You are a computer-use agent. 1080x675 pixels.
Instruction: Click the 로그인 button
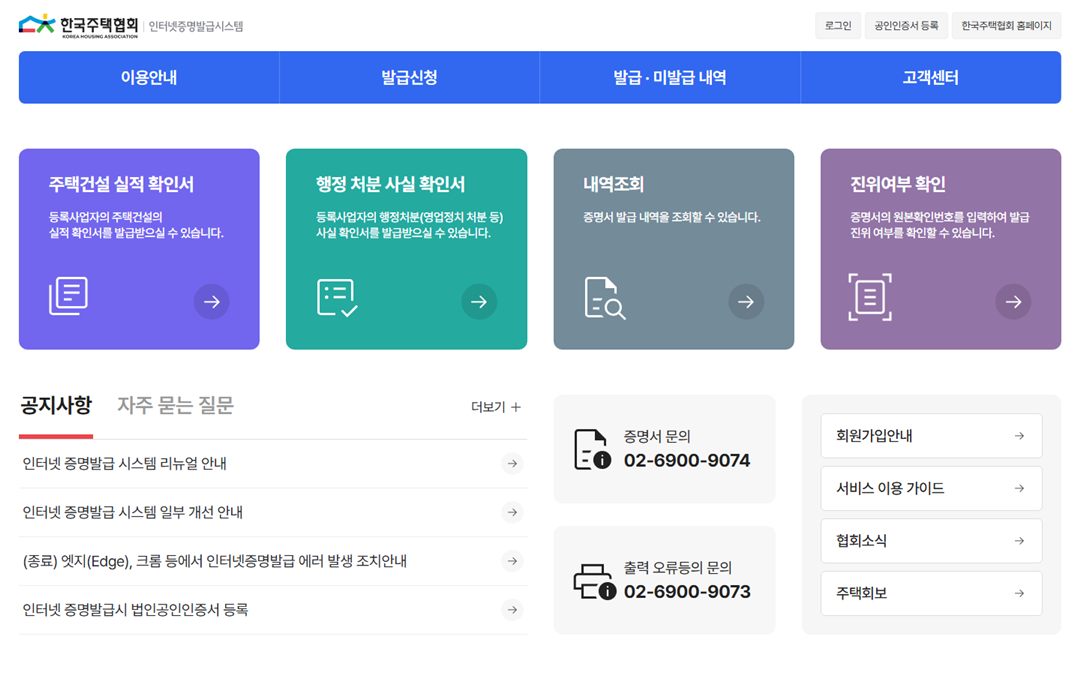tap(838, 25)
